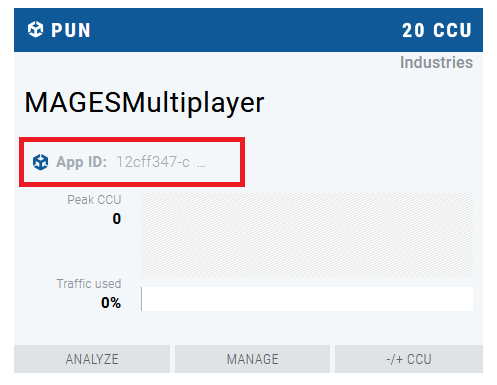This screenshot has width=497, height=385.
Task: Select the truncated App ID value 12cff347-c
Action: (x=153, y=162)
